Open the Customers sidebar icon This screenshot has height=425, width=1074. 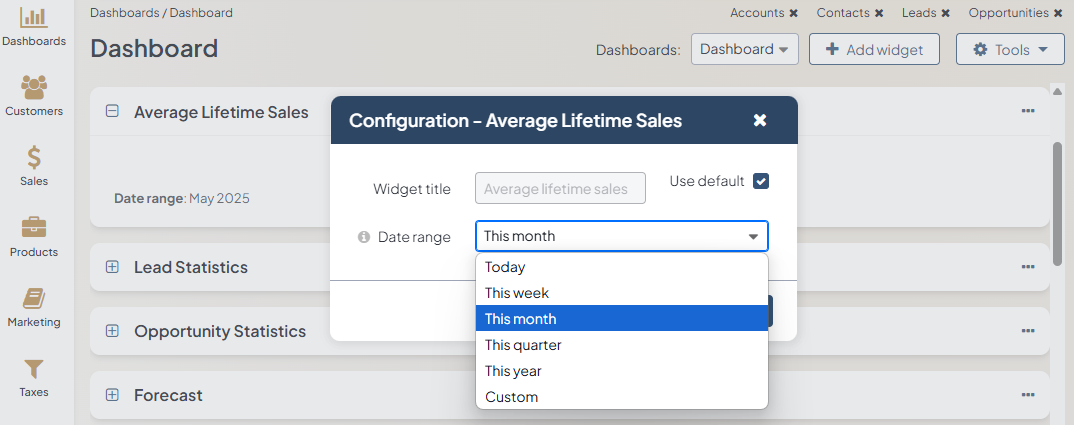tap(34, 88)
